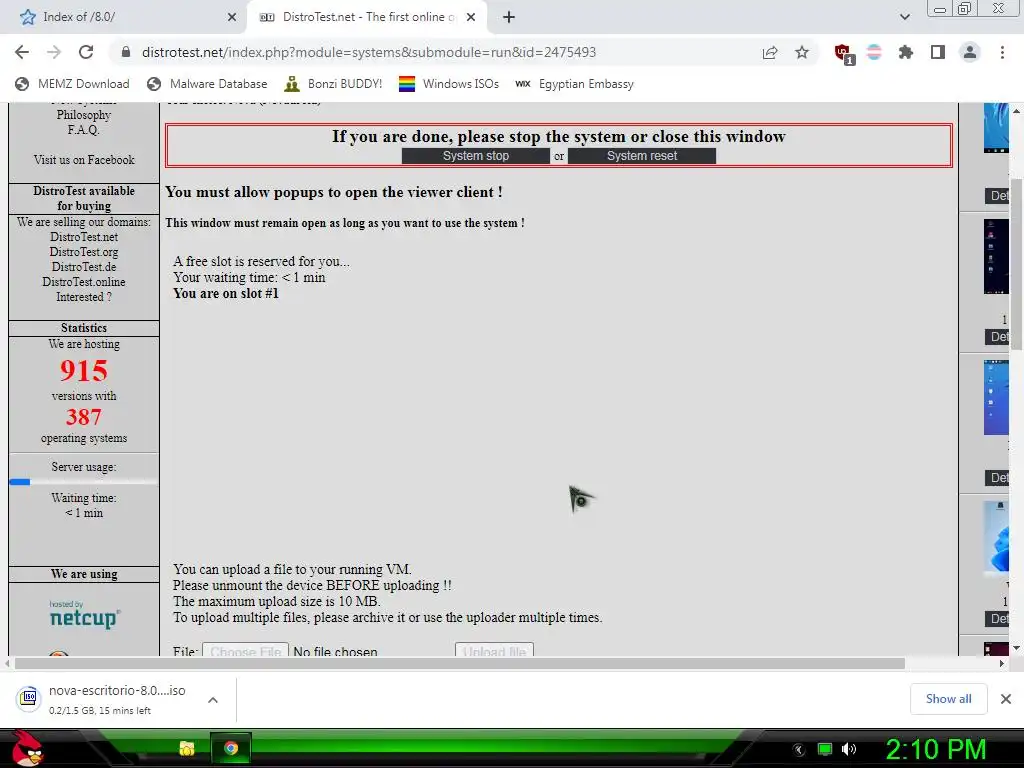Click the striped flag extension icon
1024x768 pixels.
(x=874, y=52)
